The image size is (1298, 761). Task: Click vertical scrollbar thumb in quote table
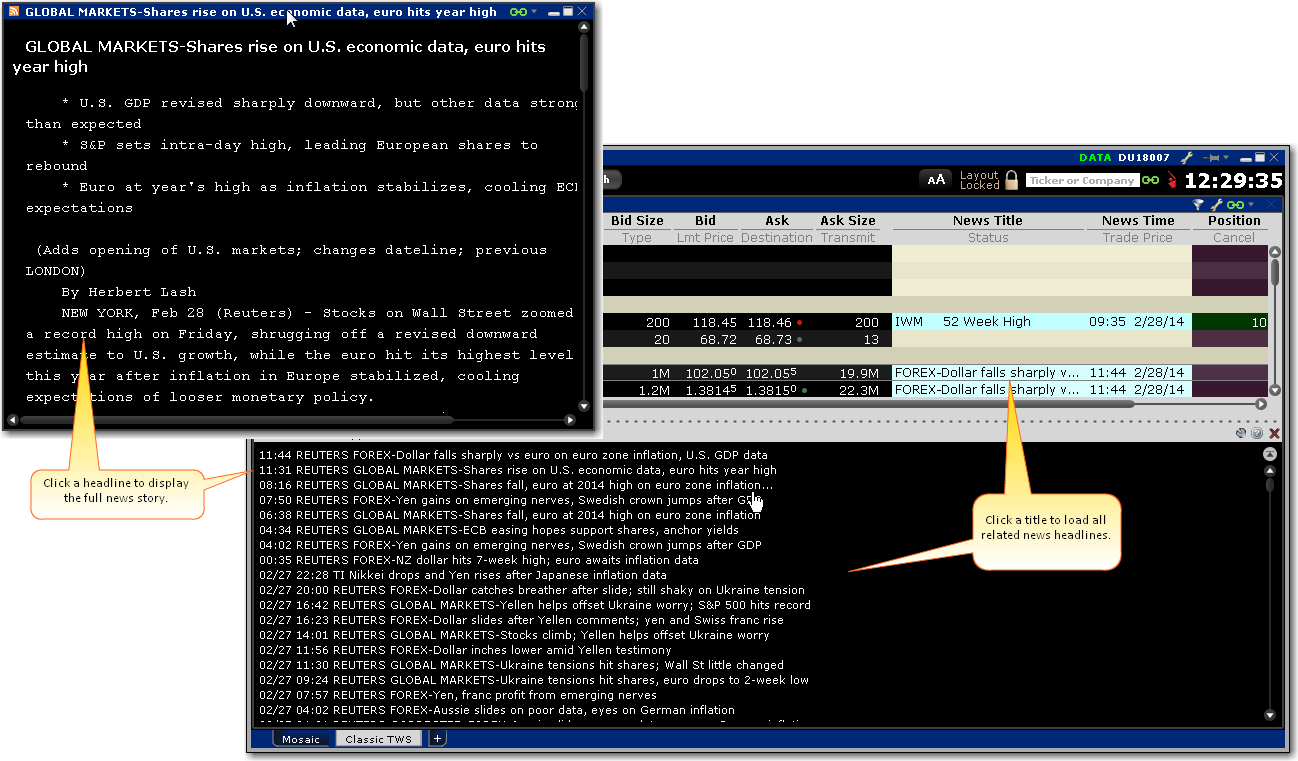coord(1275,271)
